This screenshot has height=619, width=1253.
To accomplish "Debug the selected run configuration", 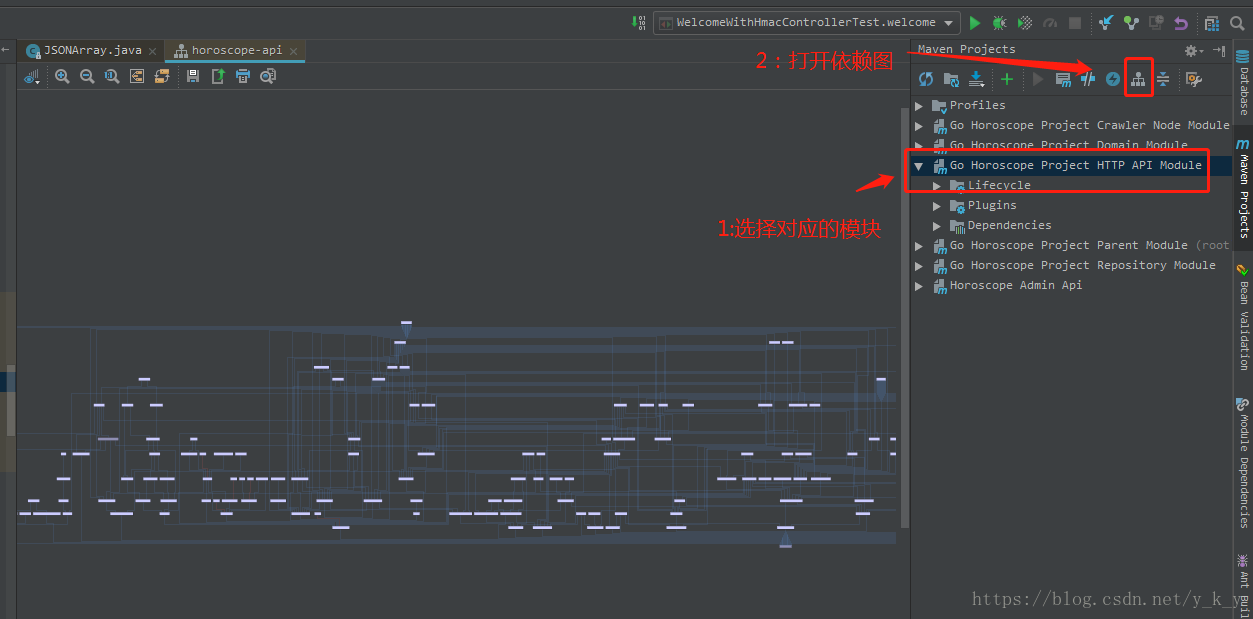I will point(1000,23).
